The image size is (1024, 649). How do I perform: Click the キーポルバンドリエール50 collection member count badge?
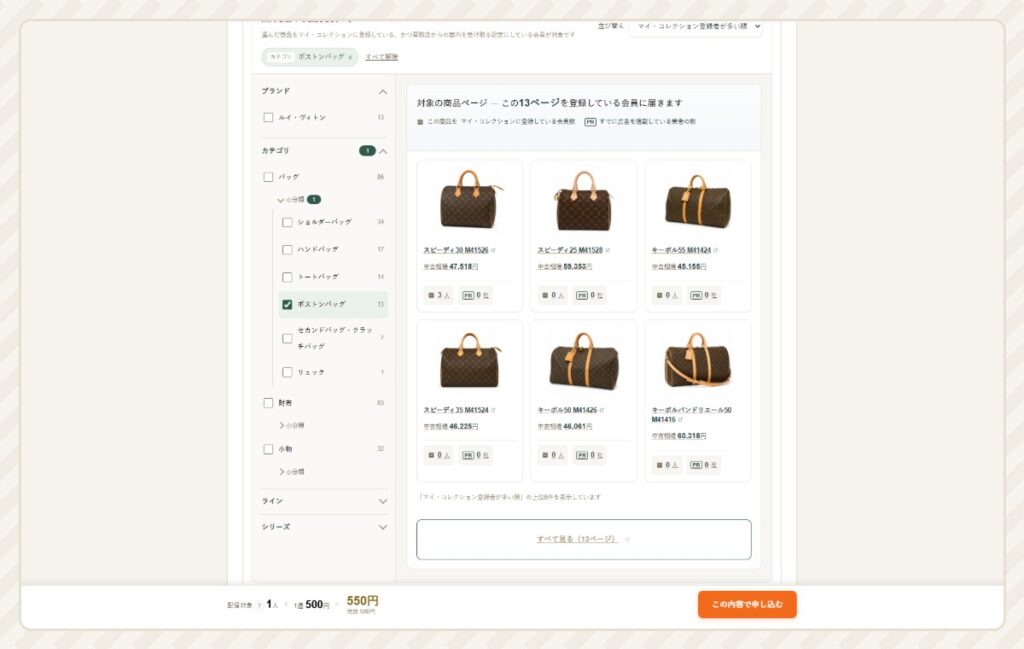pos(667,465)
